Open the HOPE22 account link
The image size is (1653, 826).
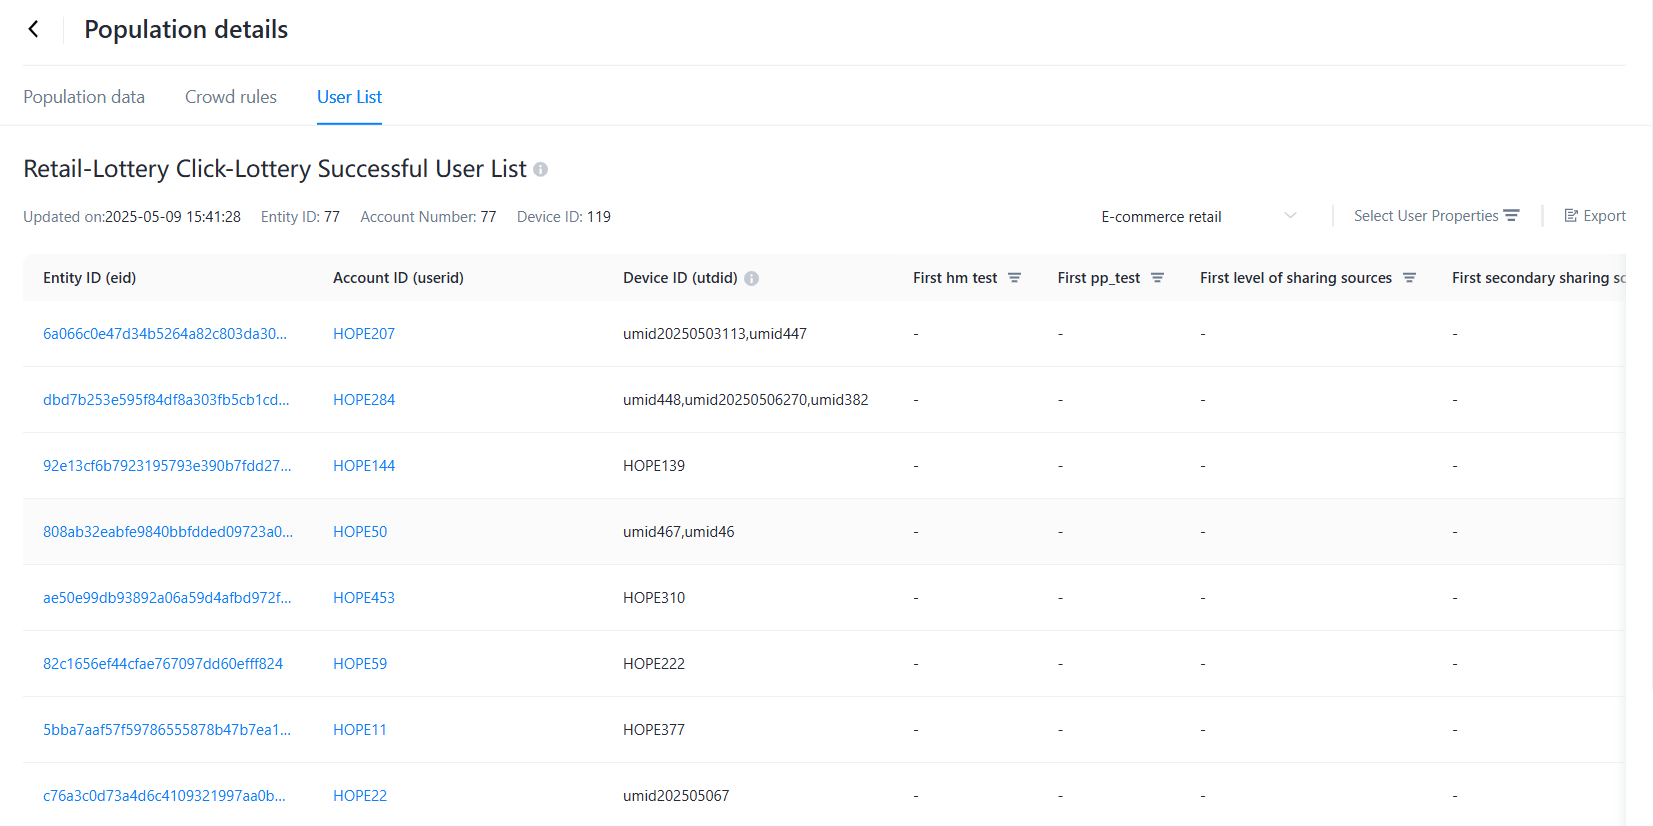[360, 796]
